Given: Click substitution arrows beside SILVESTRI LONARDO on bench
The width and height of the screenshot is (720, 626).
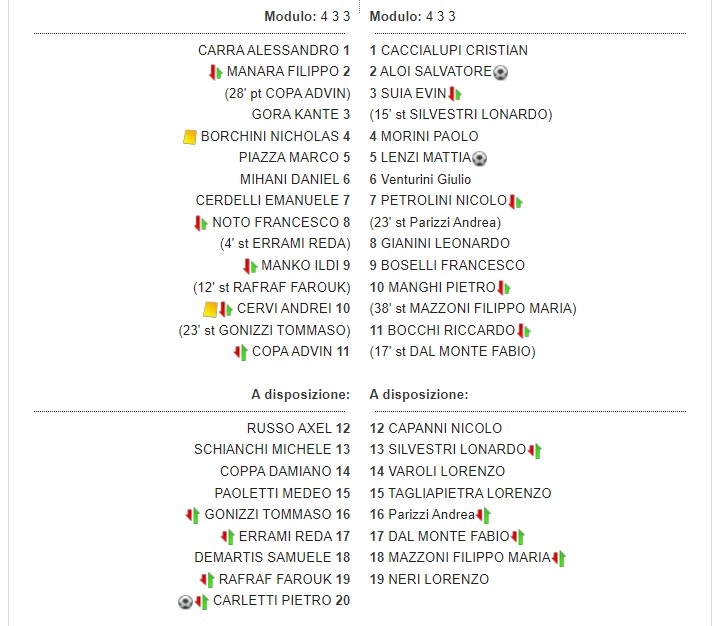Looking at the screenshot, I should click(534, 450).
